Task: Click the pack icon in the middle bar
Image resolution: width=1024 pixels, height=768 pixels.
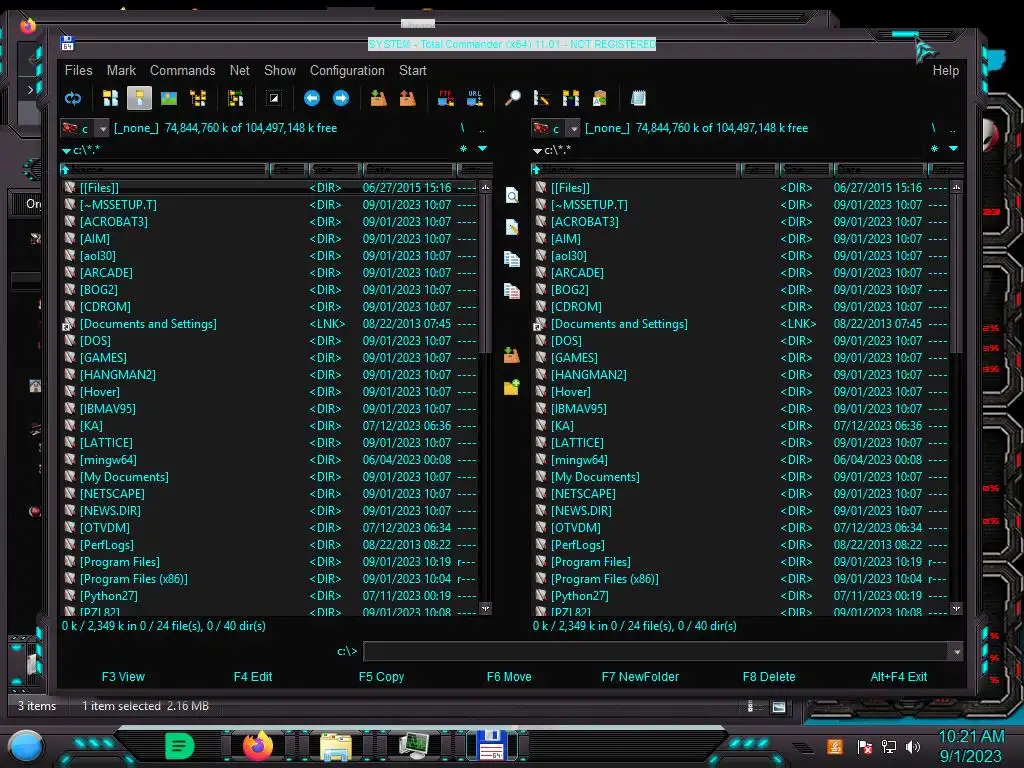Action: click(x=512, y=355)
